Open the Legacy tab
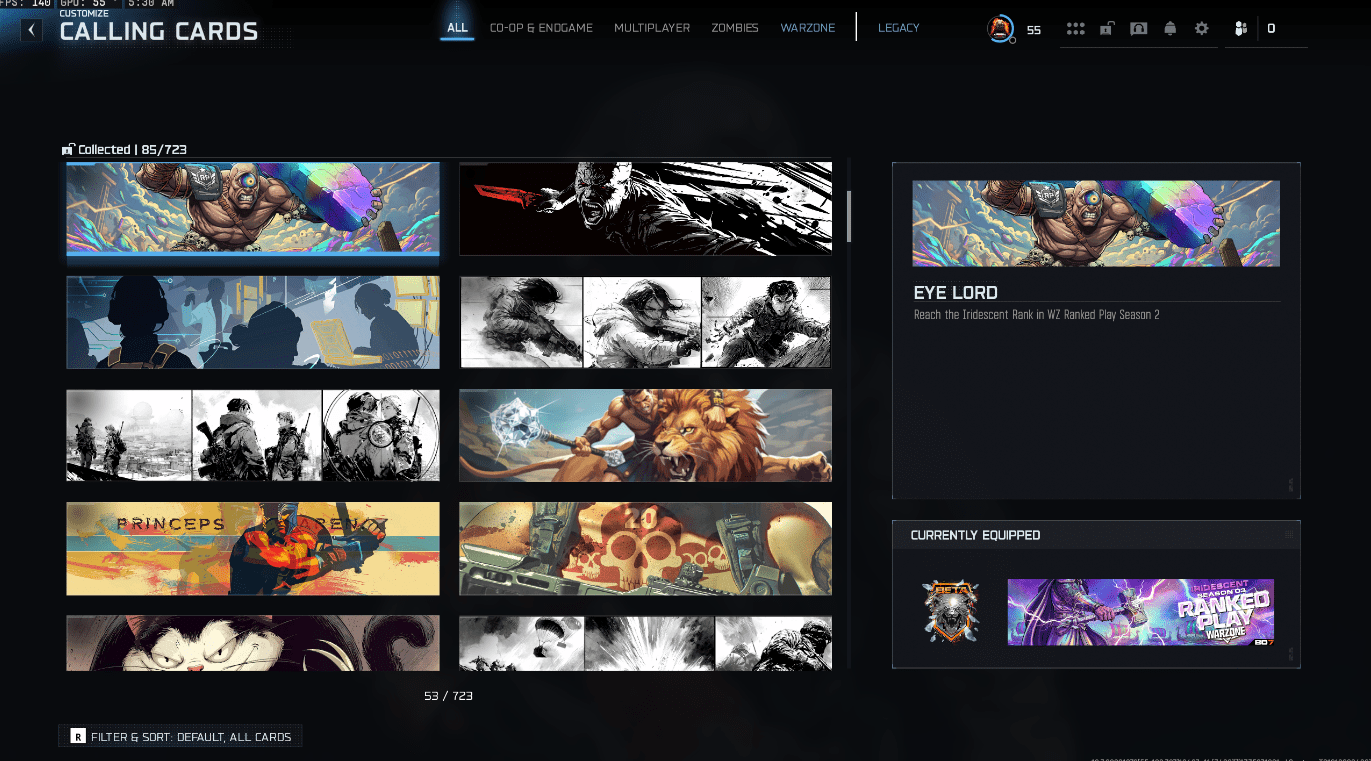Viewport: 1371px width, 761px height. coord(898,28)
